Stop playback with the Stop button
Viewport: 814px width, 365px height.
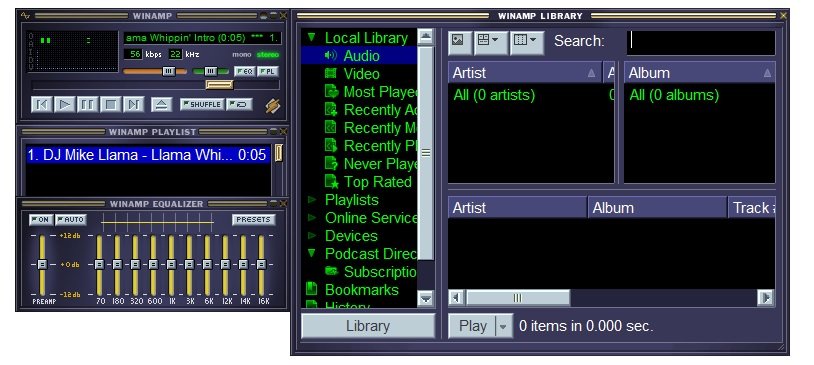[110, 105]
